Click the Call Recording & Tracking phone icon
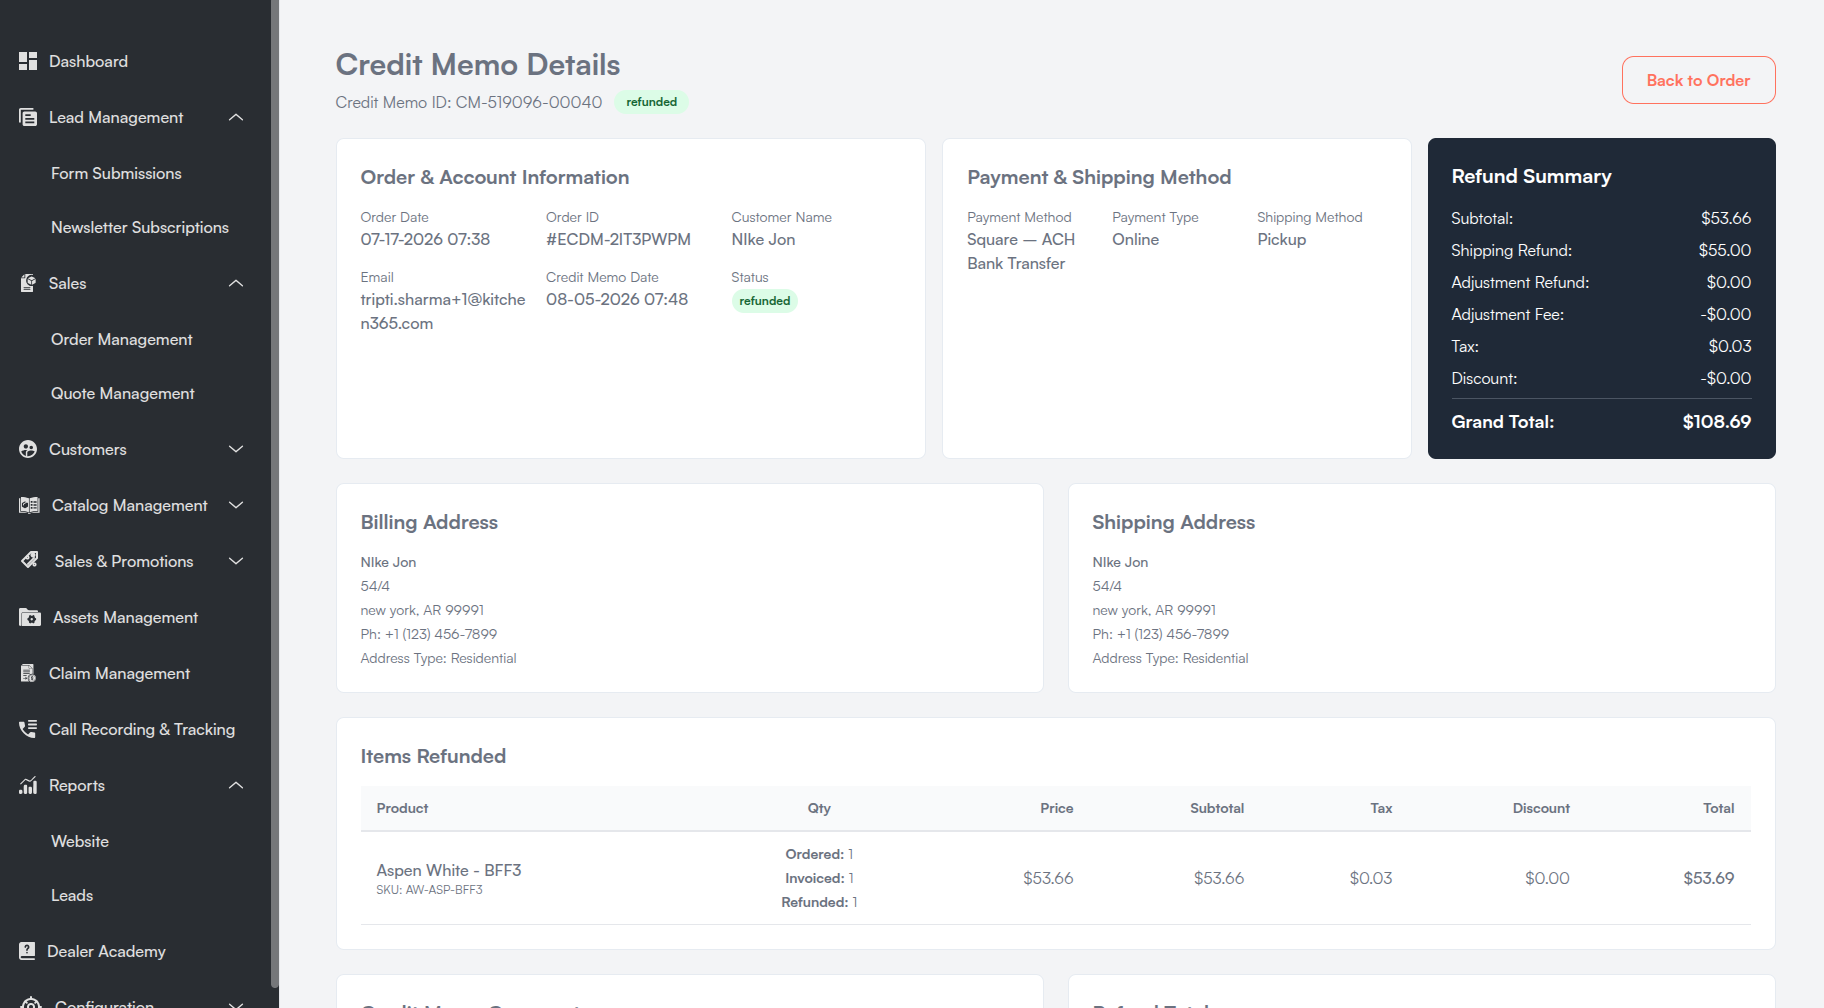Image resolution: width=1824 pixels, height=1008 pixels. tap(28, 729)
